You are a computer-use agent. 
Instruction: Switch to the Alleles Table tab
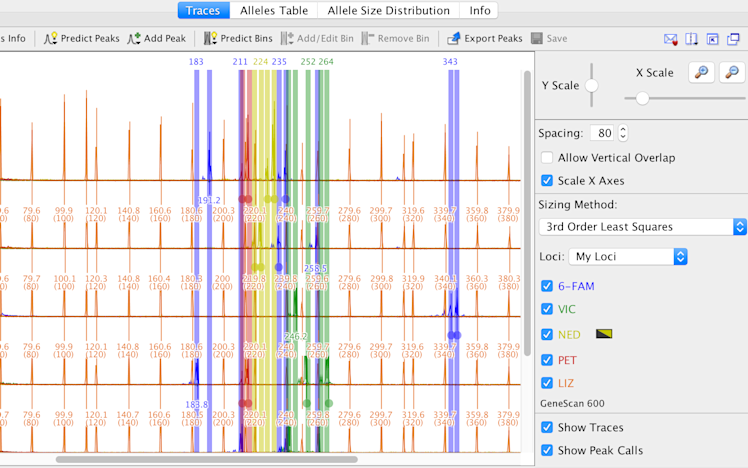(x=273, y=11)
